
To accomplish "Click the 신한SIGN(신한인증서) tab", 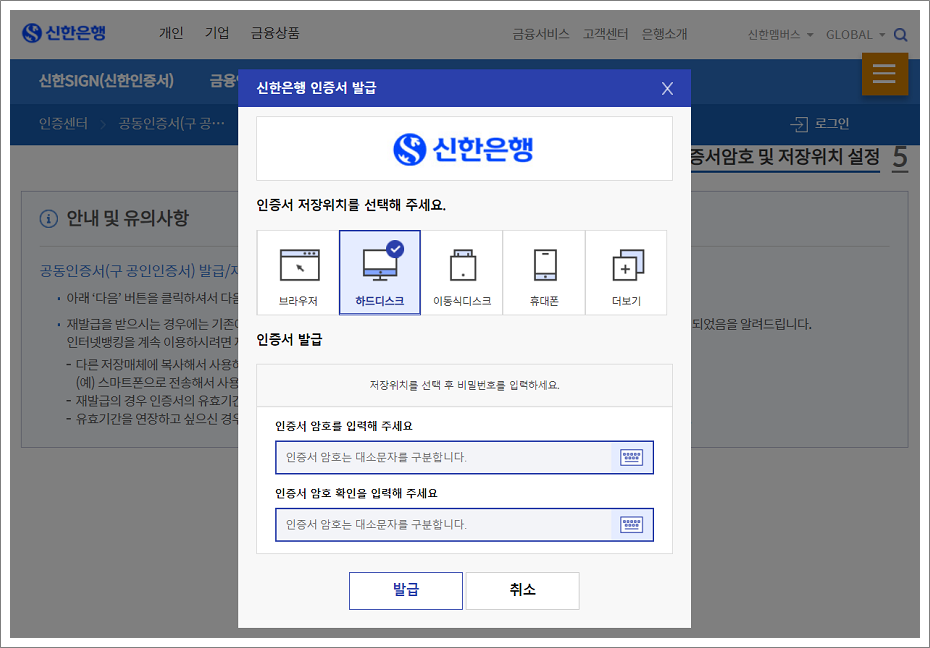I will (x=106, y=81).
